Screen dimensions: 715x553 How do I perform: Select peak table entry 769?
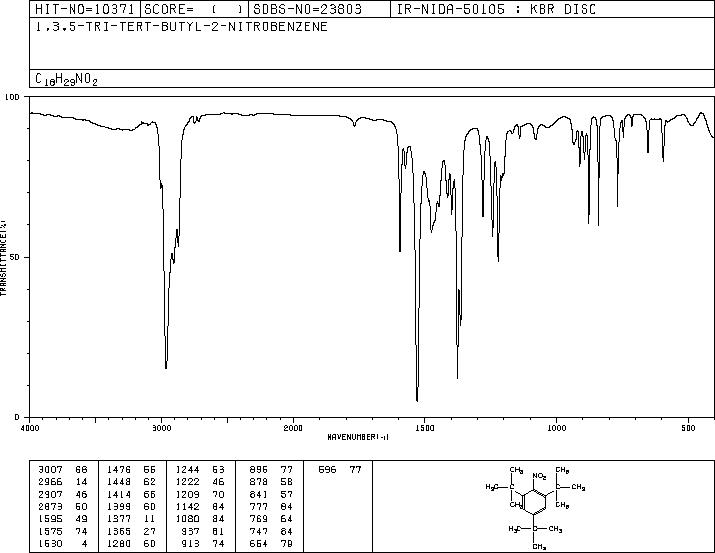point(259,519)
